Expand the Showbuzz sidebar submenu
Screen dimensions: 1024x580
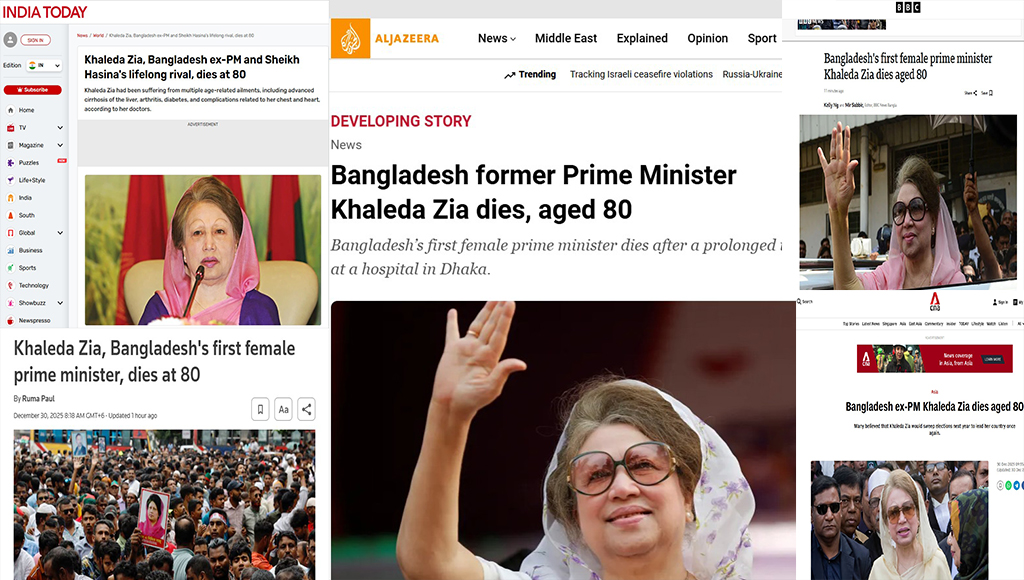click(x=60, y=303)
